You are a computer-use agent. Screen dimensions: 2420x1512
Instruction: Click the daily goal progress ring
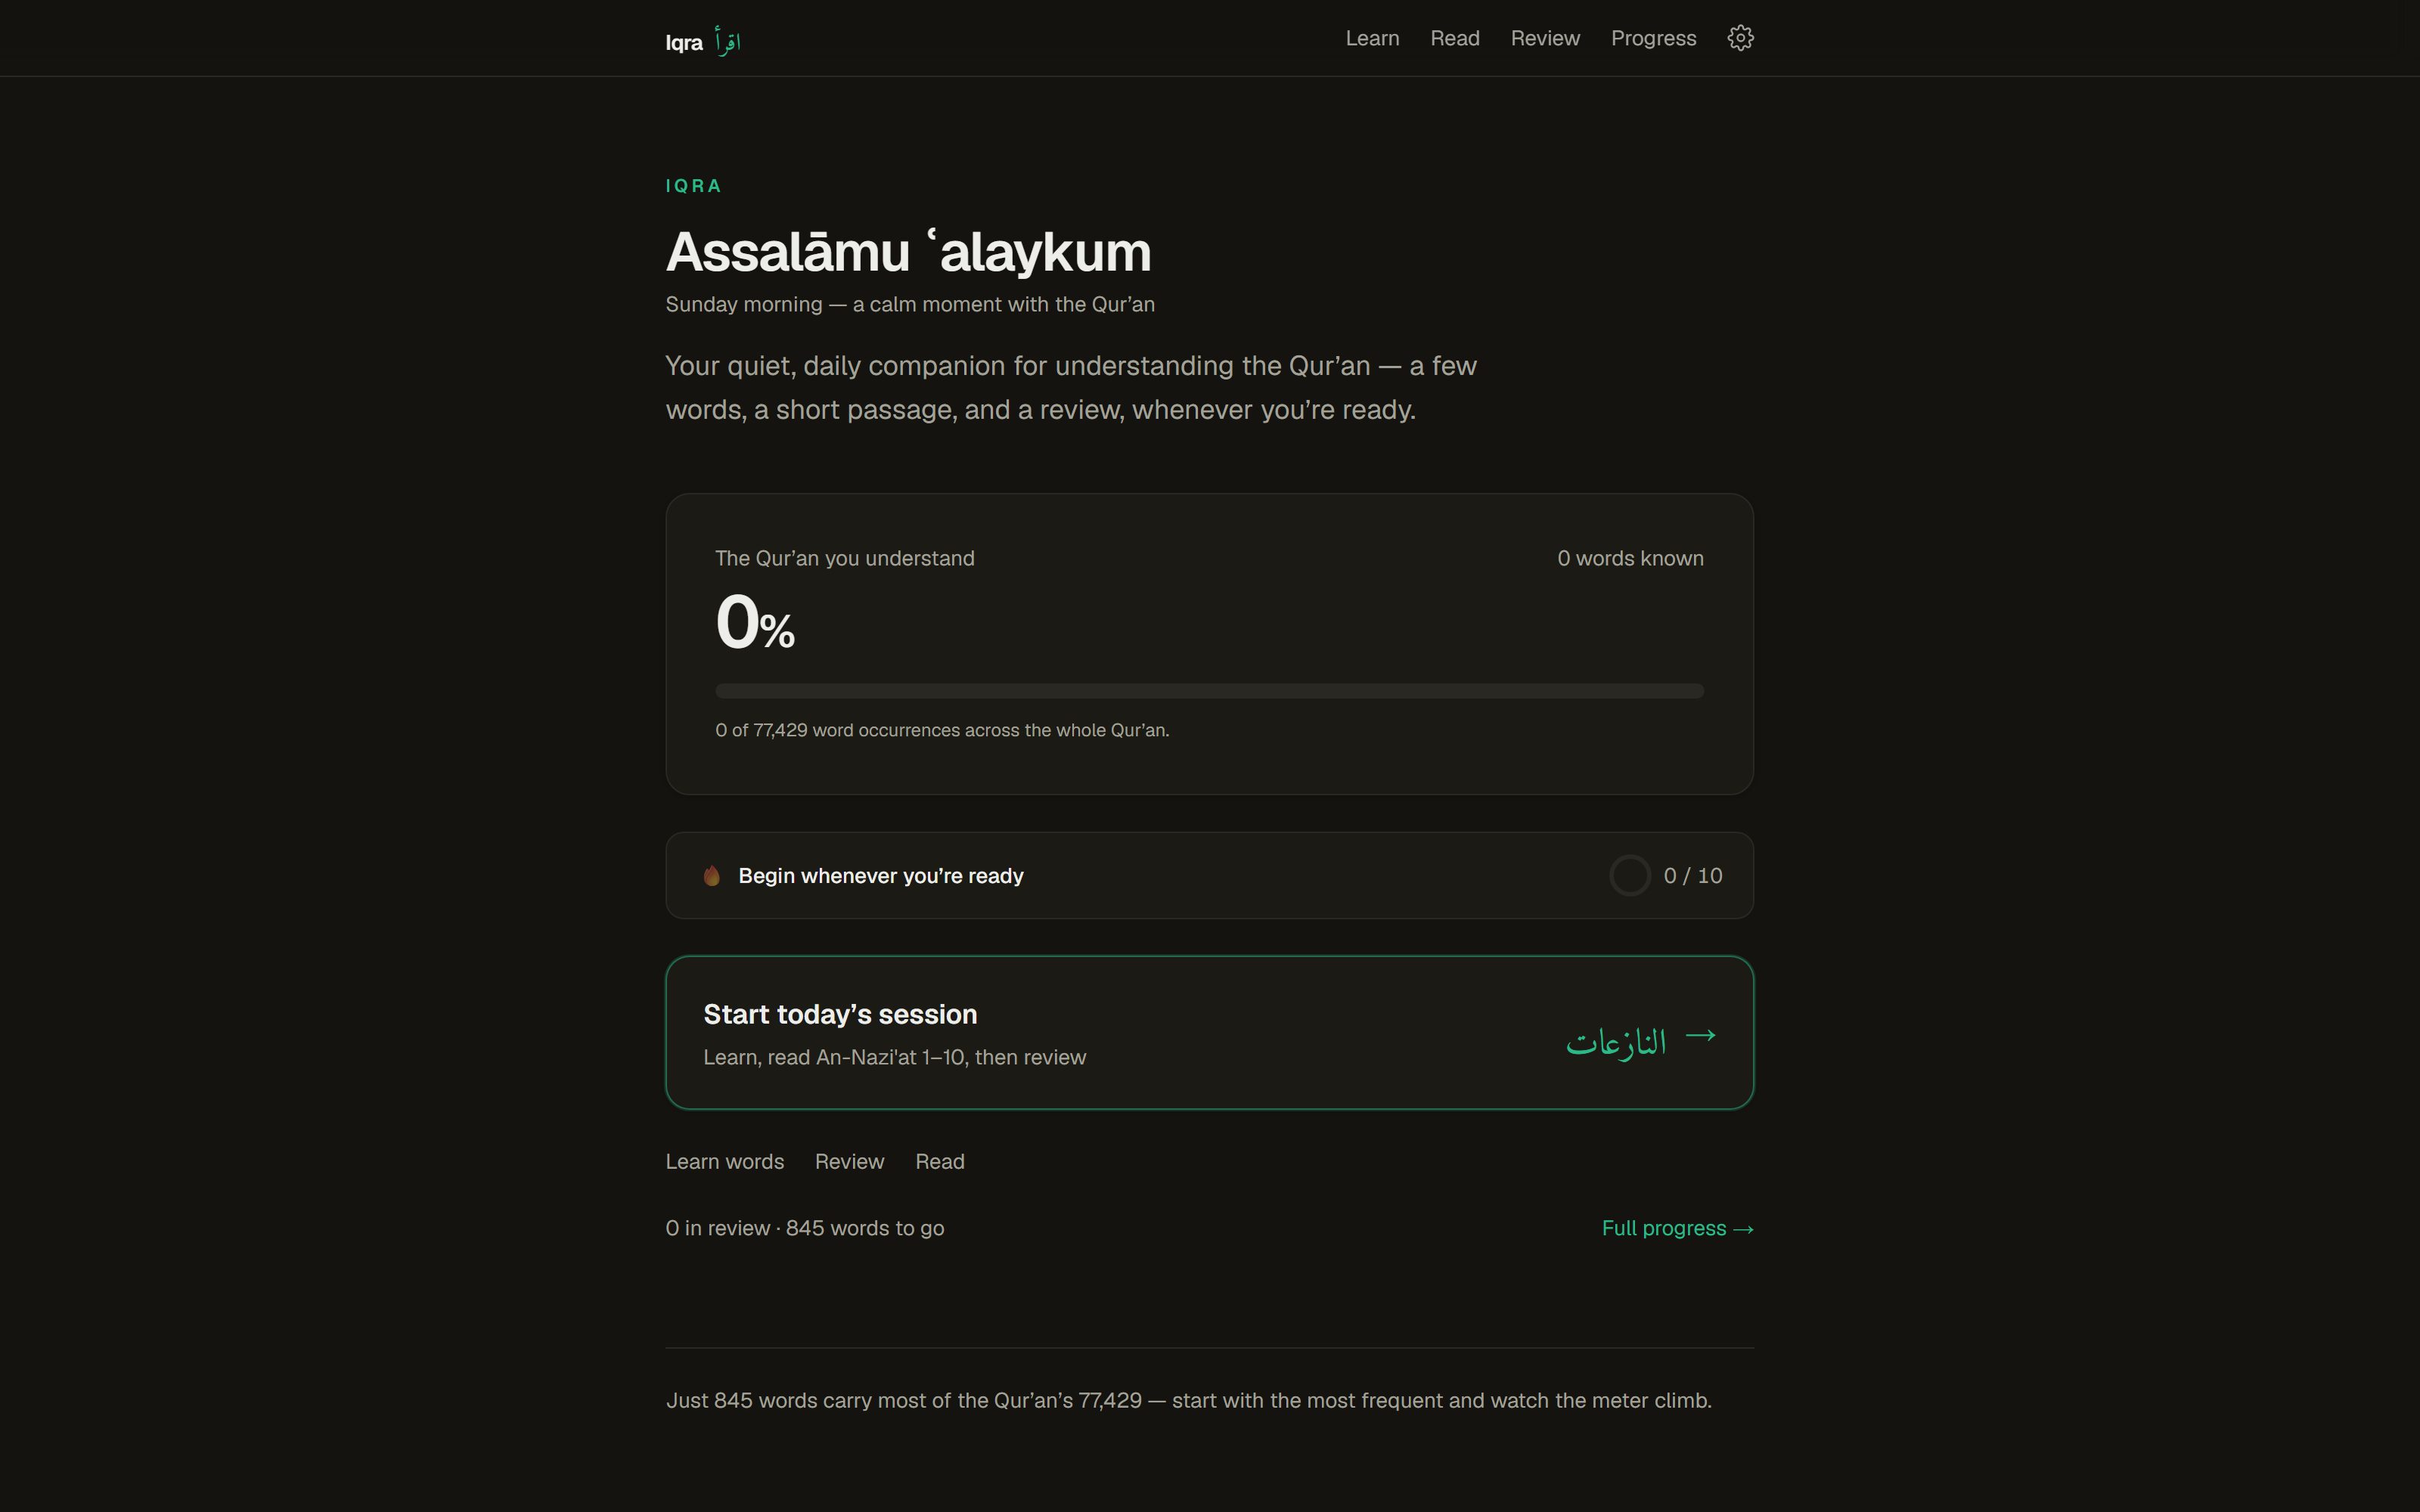coord(1629,876)
